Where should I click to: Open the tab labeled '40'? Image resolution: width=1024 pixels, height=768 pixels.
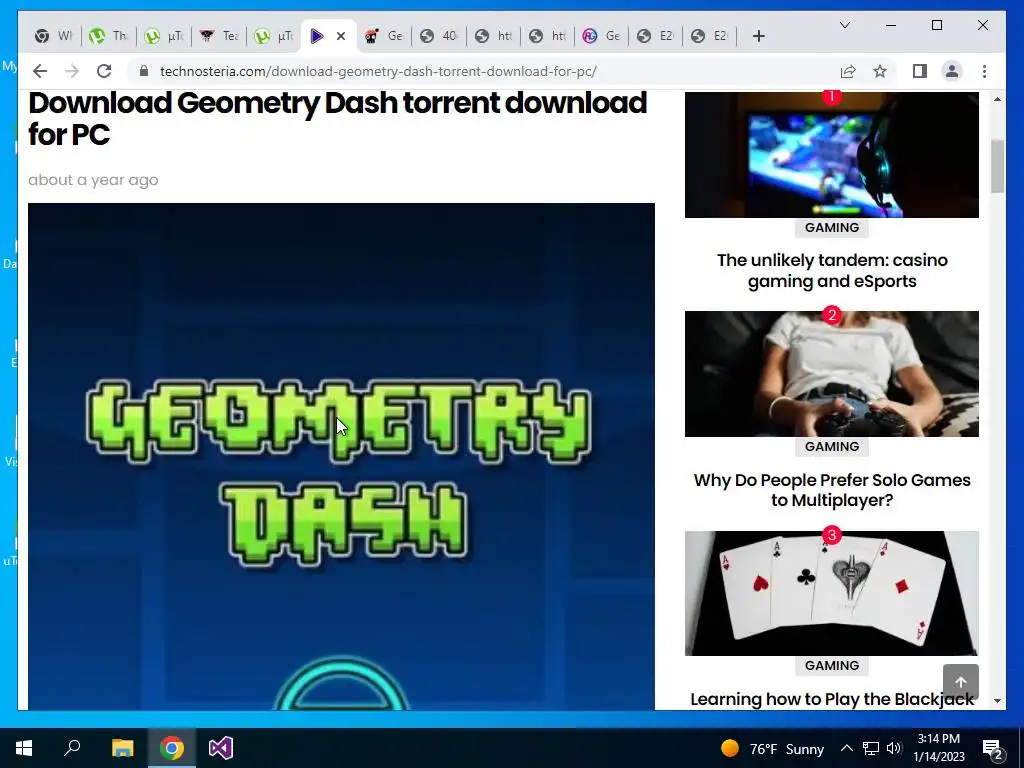[439, 36]
